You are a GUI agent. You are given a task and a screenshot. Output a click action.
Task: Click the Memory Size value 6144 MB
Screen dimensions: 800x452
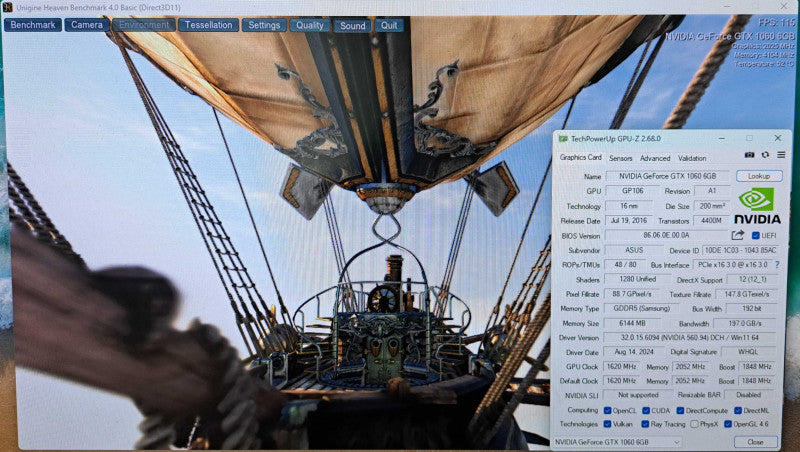pos(632,323)
